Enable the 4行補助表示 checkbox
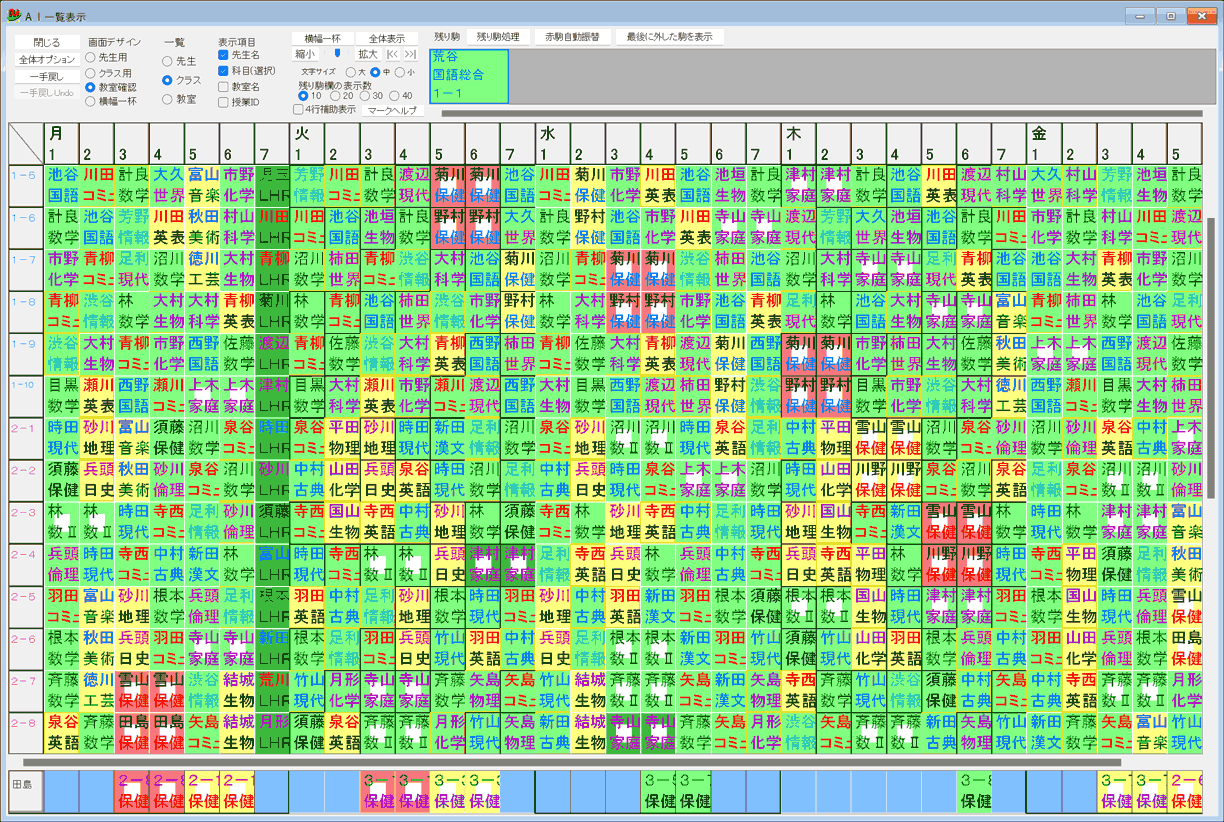The height and width of the screenshot is (822, 1224). 325,110
